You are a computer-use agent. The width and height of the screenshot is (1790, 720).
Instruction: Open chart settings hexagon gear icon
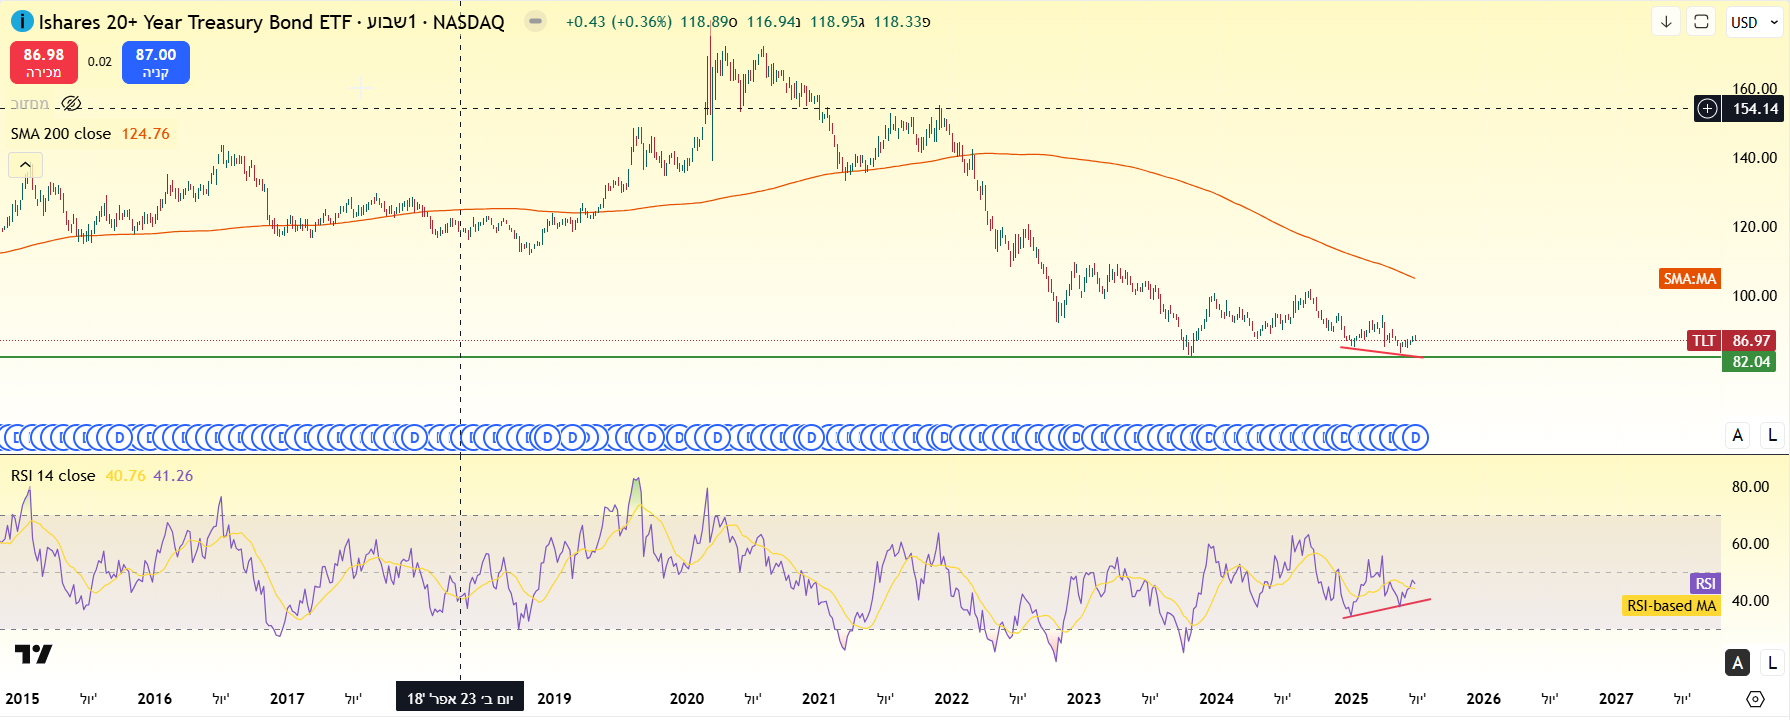tap(1755, 699)
